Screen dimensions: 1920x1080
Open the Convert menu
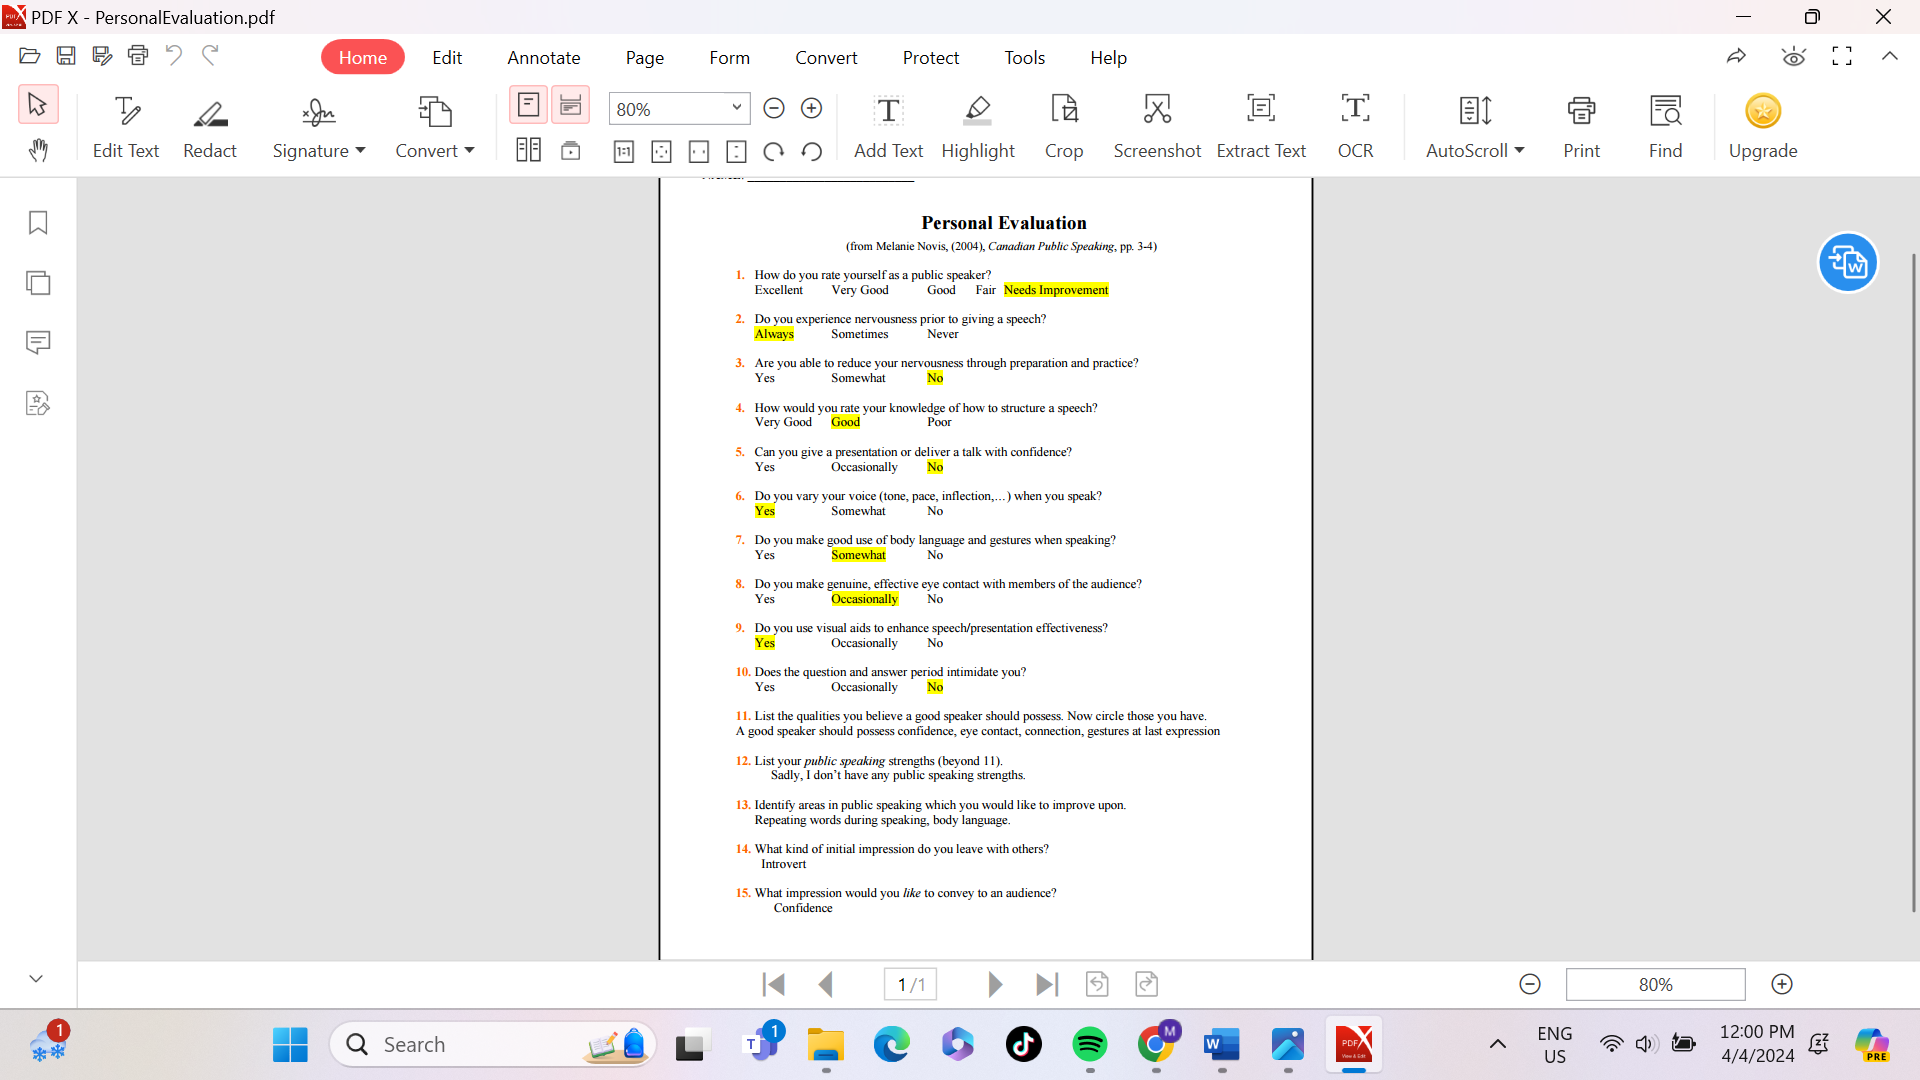tap(435, 125)
